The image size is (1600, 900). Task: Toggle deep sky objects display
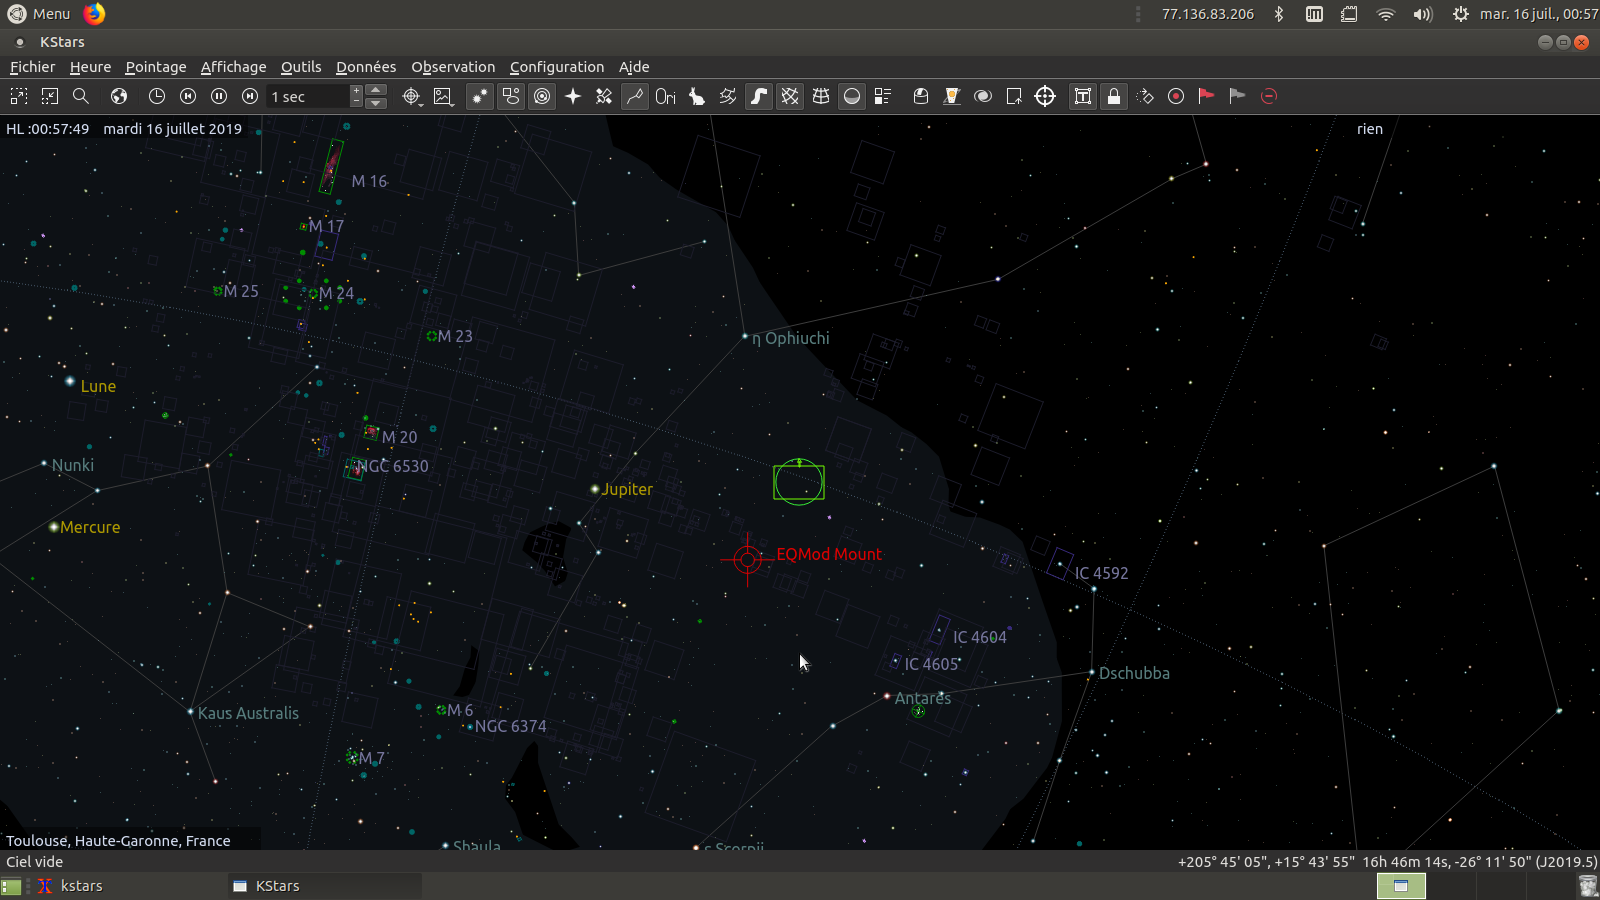[511, 96]
